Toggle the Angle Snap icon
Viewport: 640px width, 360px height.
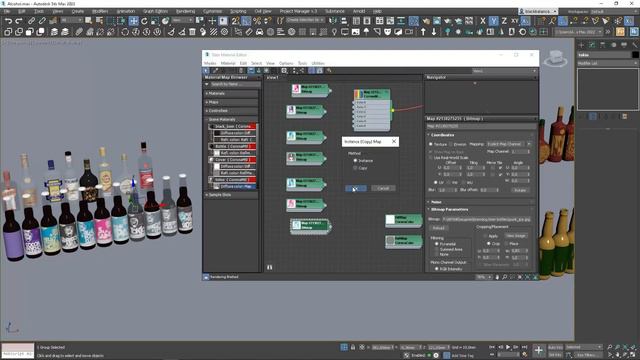[246, 21]
